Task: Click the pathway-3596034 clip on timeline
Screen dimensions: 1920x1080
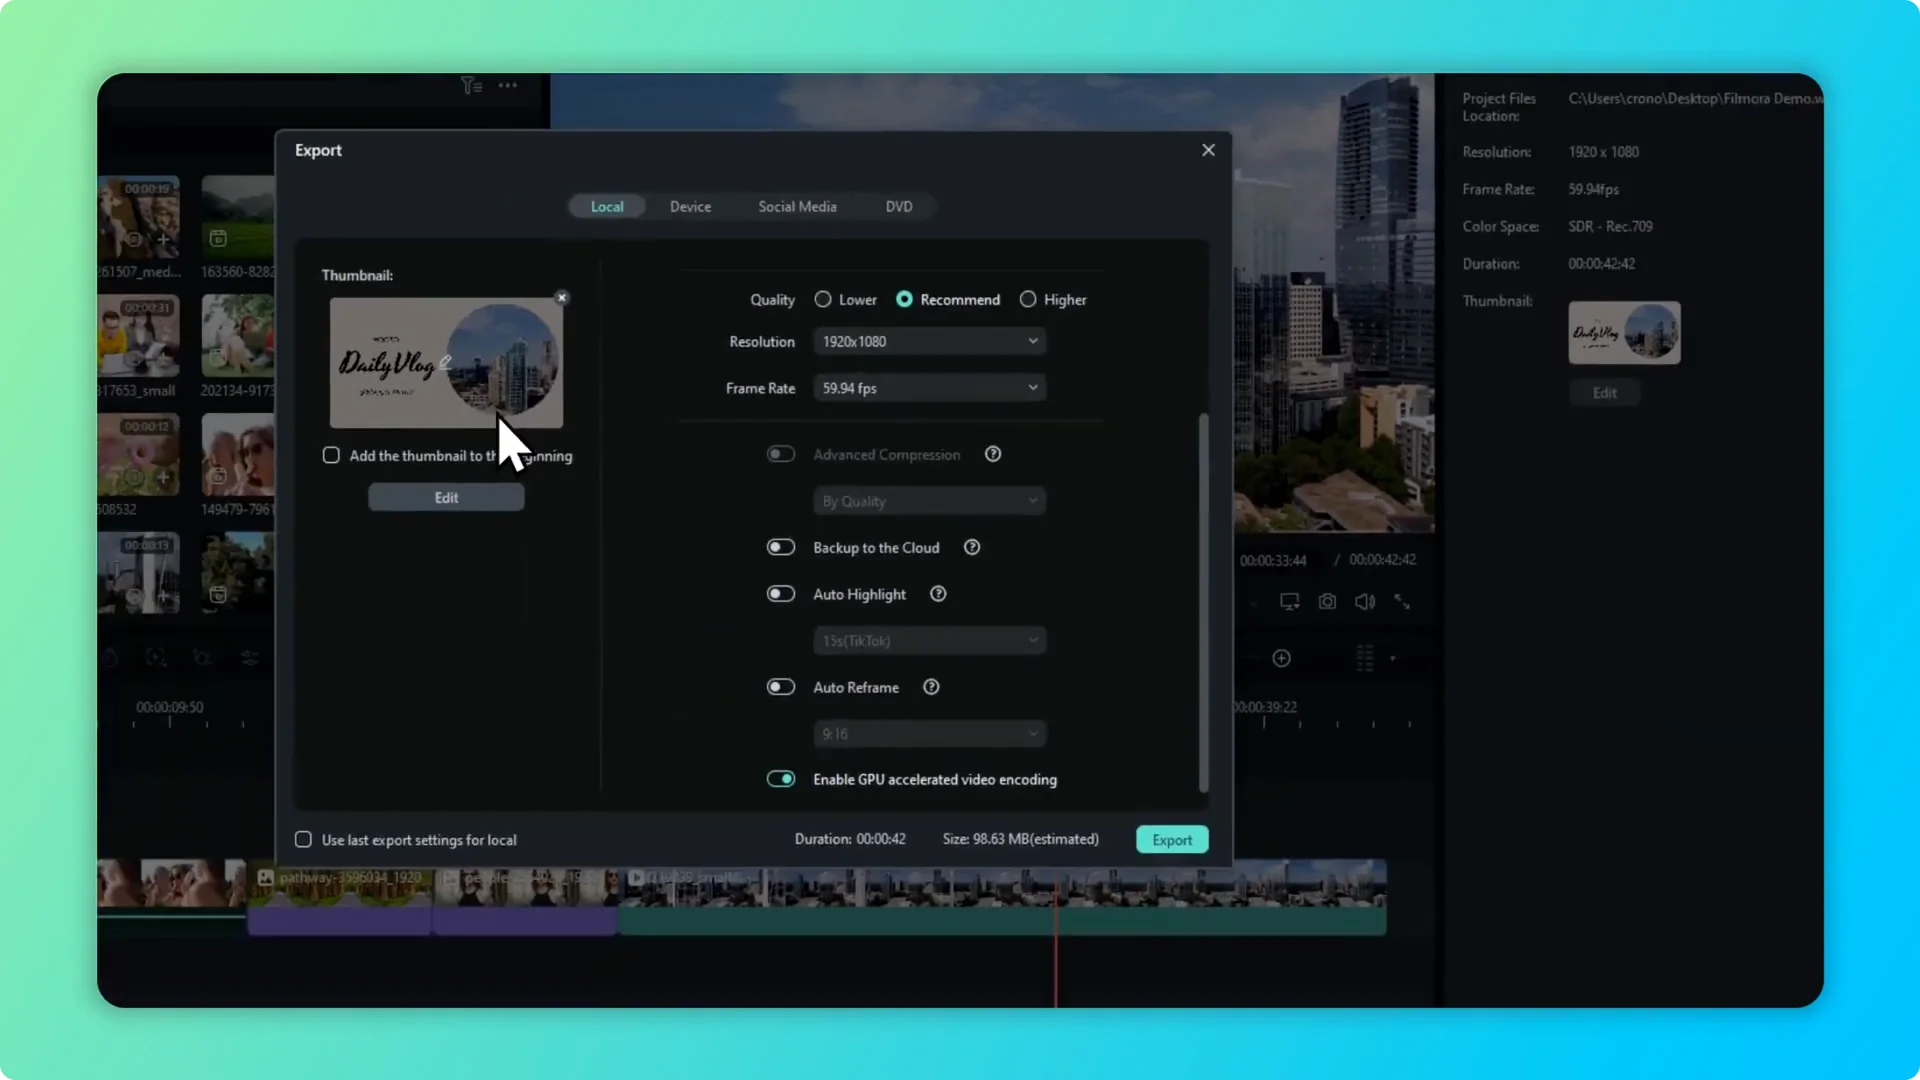Action: coord(340,896)
